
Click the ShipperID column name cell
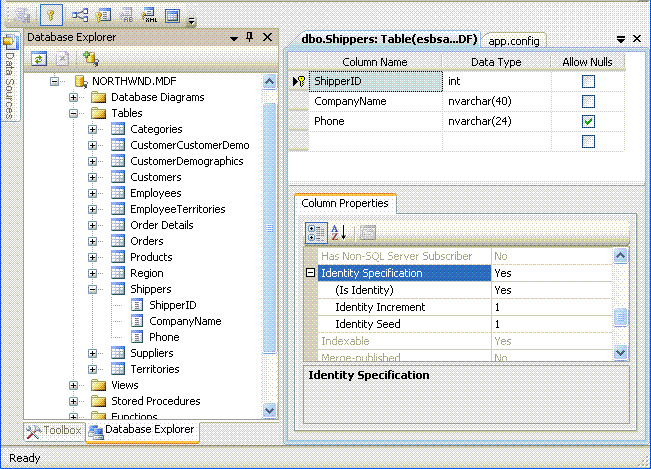[x=376, y=81]
